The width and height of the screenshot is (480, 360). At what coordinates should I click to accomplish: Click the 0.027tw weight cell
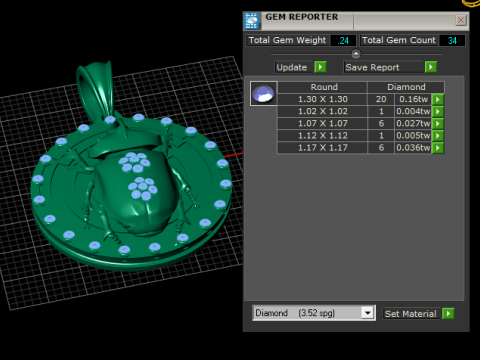tap(413, 124)
